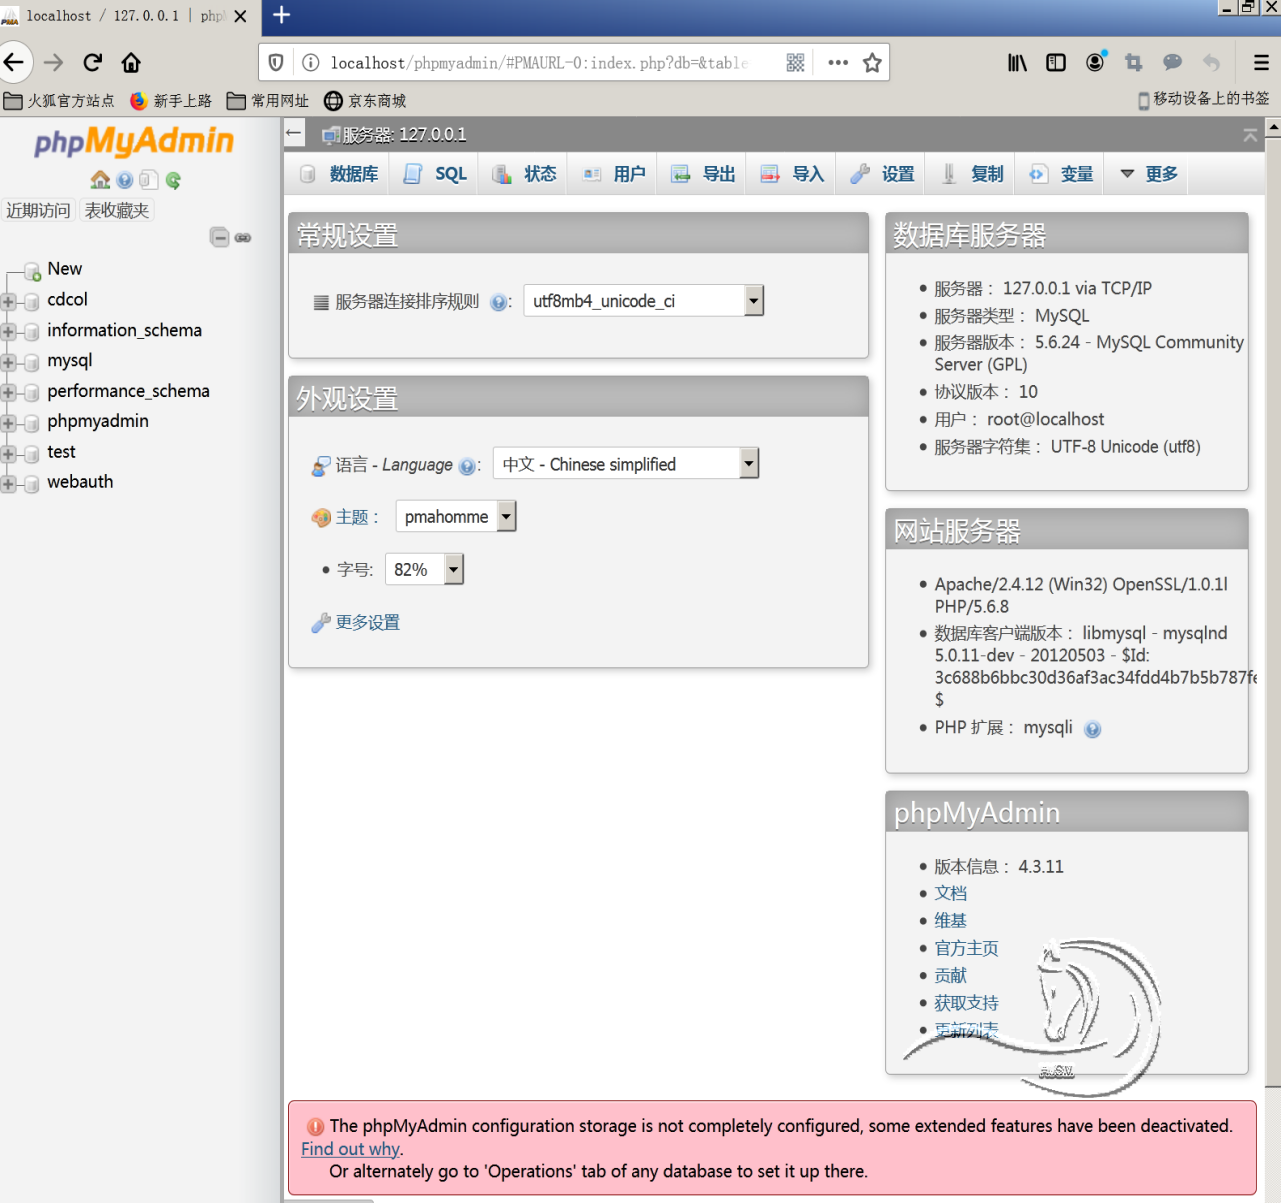The height and width of the screenshot is (1203, 1281).
Task: Open phpMyAdmin documentation help icon in sidebar
Action: 125,180
